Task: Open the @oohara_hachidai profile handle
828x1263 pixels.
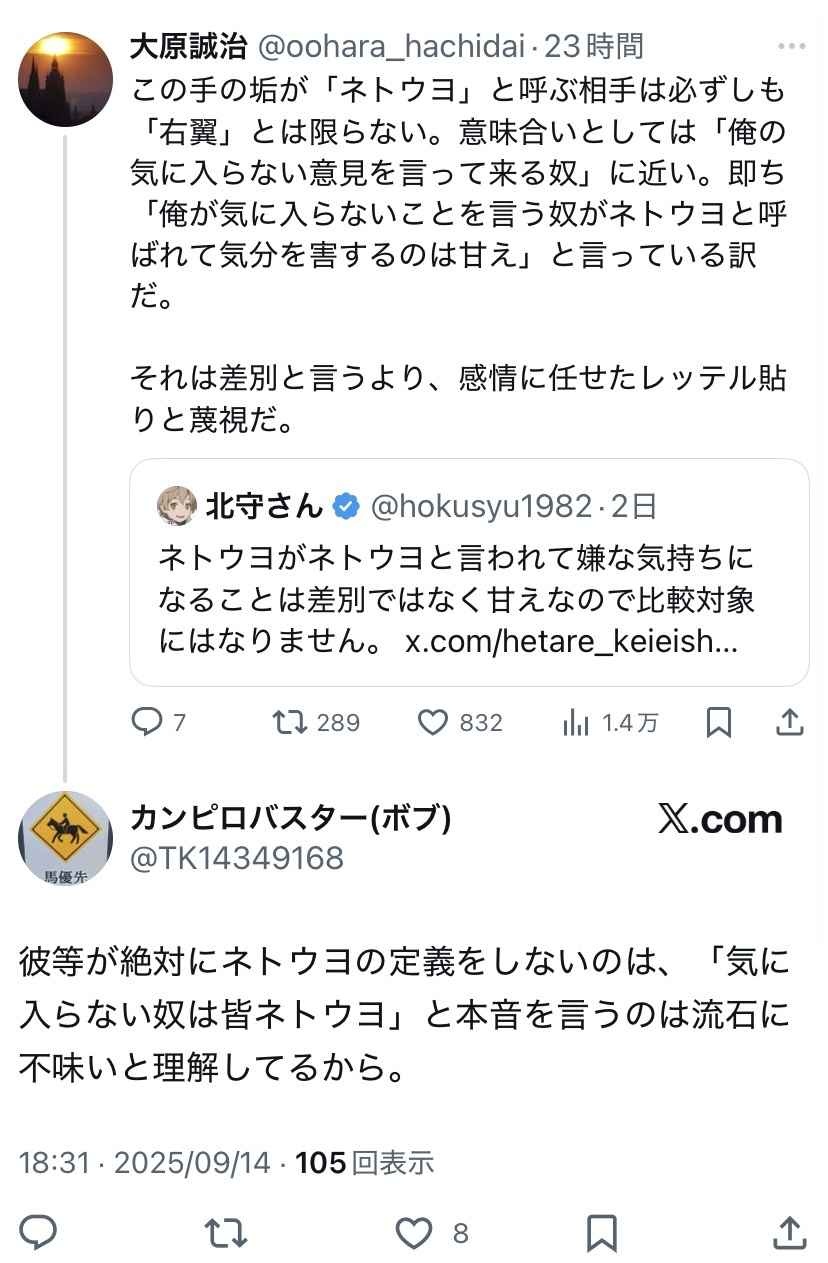Action: click(x=392, y=46)
